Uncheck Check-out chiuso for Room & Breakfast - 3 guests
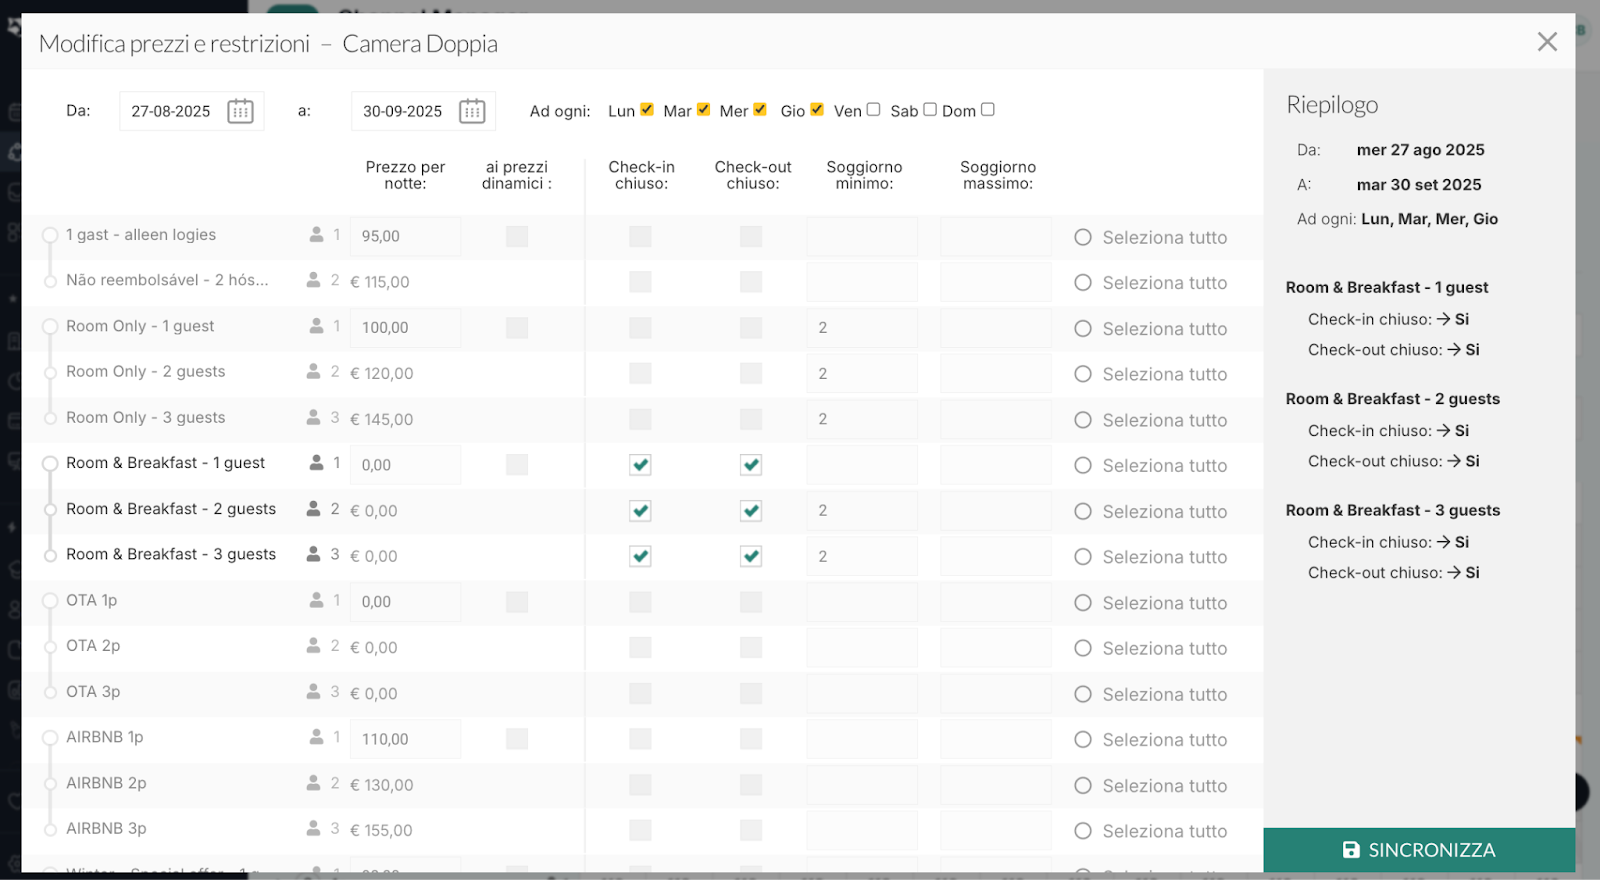Image resolution: width=1600 pixels, height=880 pixels. coord(751,556)
